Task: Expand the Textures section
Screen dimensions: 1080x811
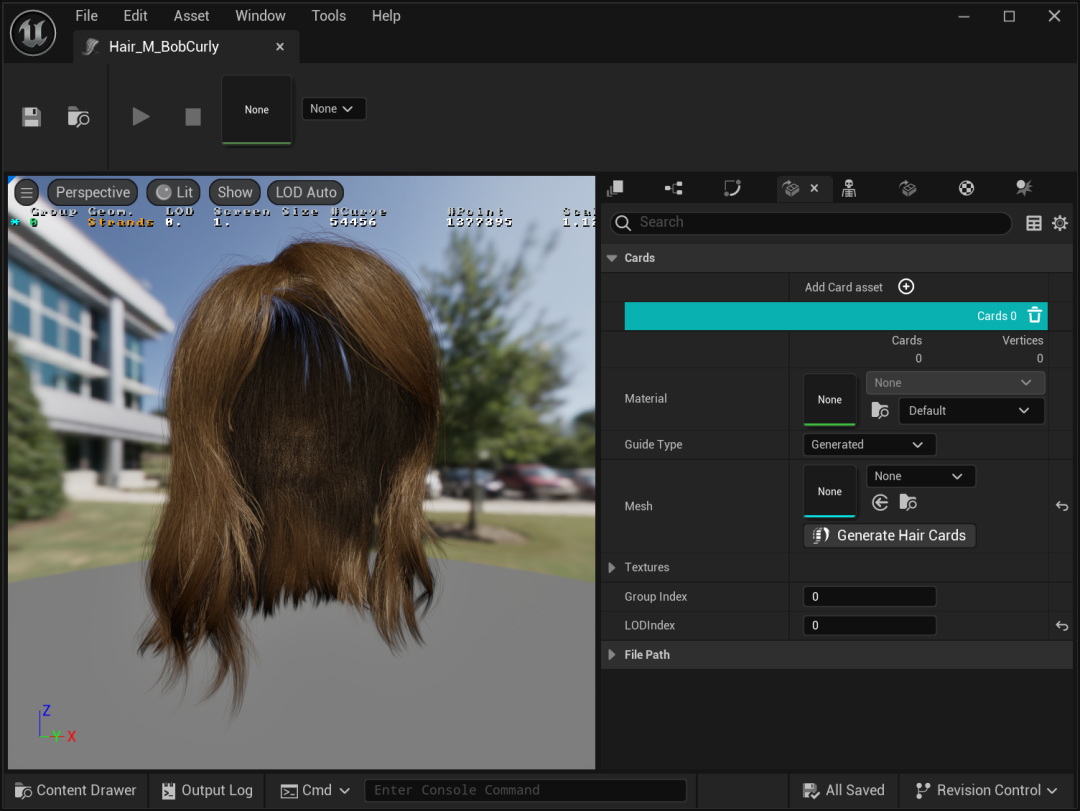Action: [x=613, y=568]
